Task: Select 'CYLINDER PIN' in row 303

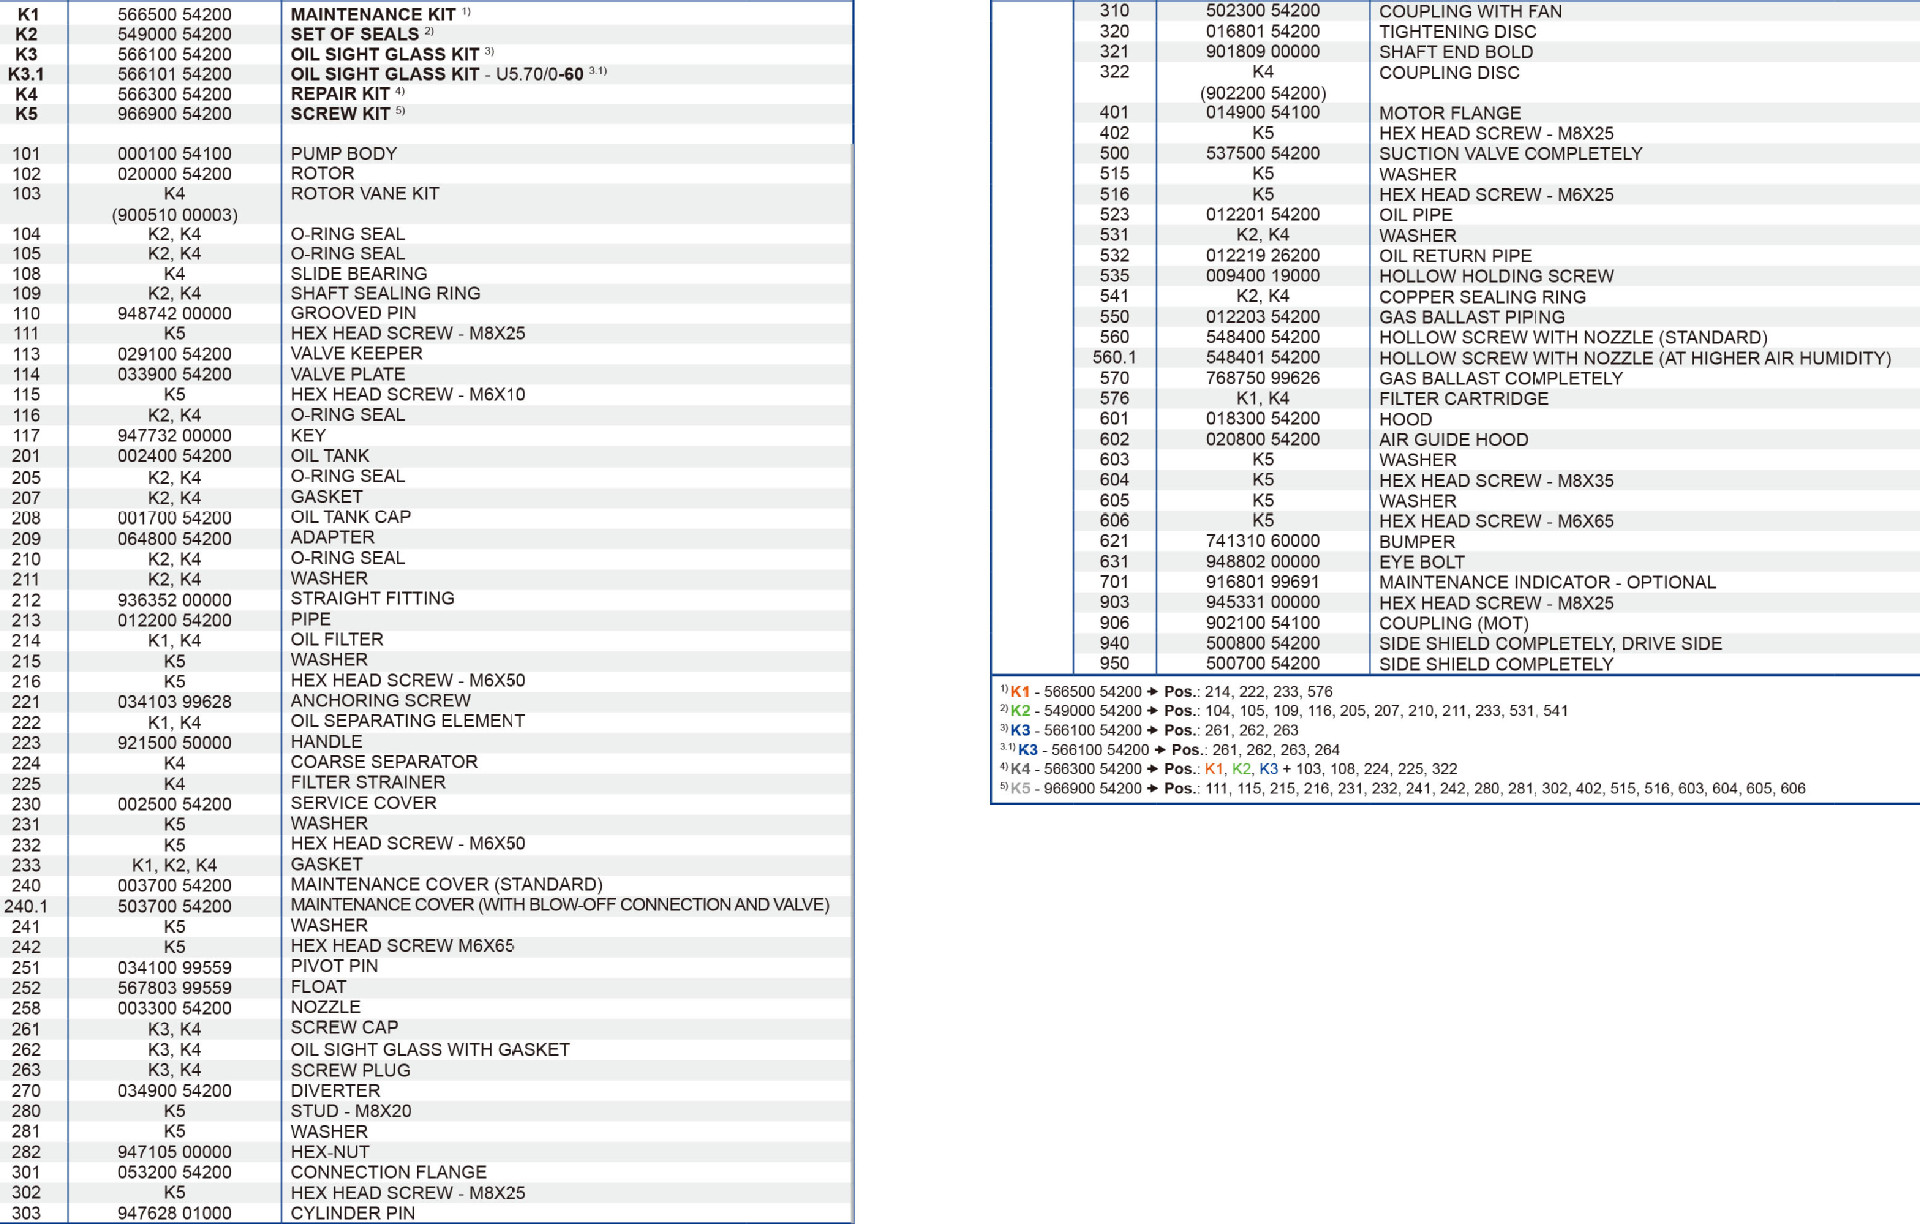Action: pos(352,1213)
